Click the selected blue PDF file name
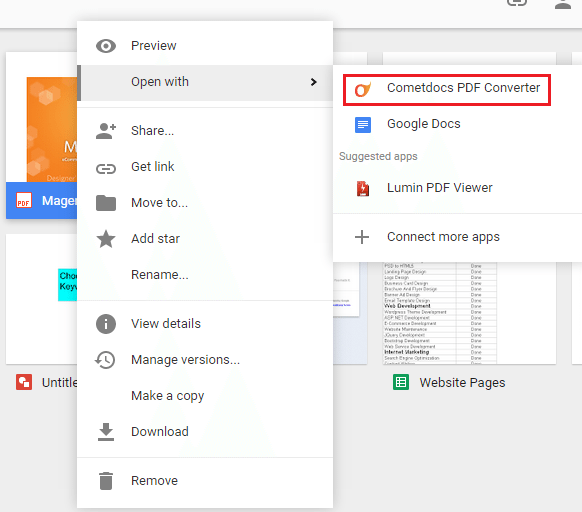The image size is (582, 512). tap(59, 201)
